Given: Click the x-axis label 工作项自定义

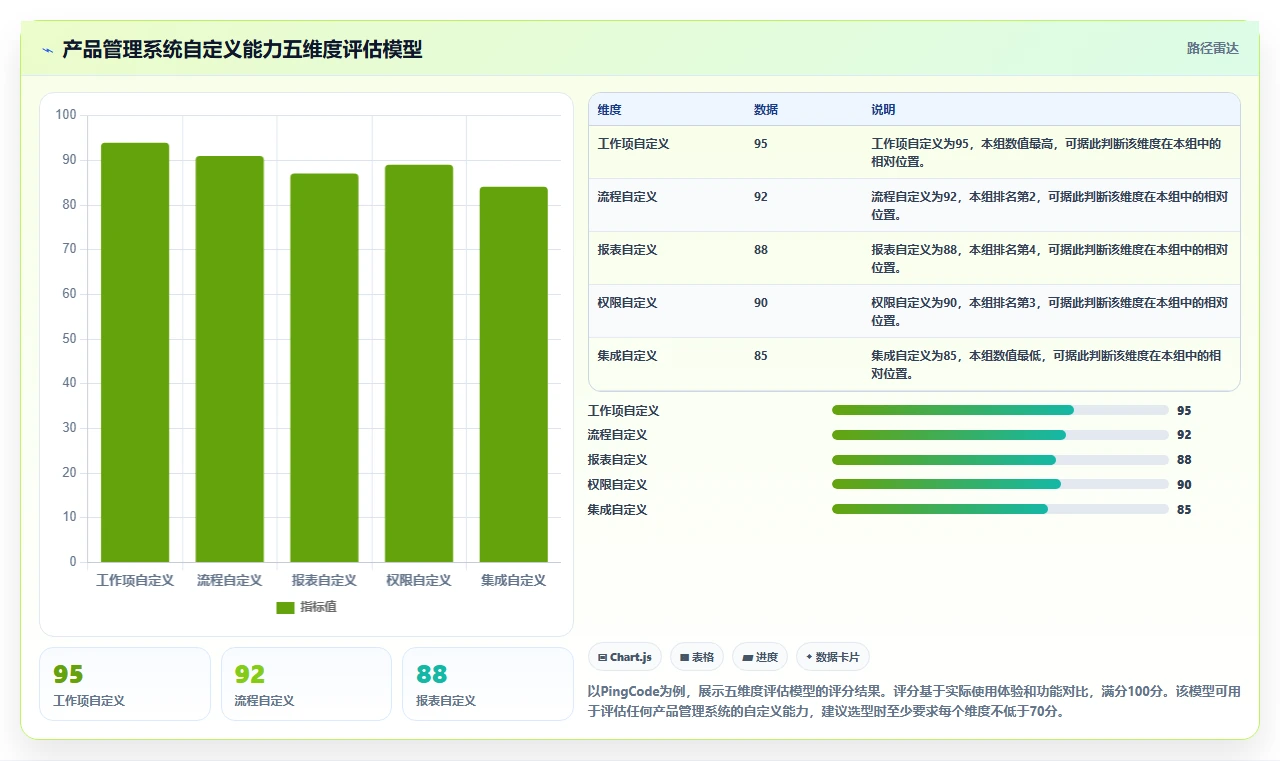Looking at the screenshot, I should [135, 580].
